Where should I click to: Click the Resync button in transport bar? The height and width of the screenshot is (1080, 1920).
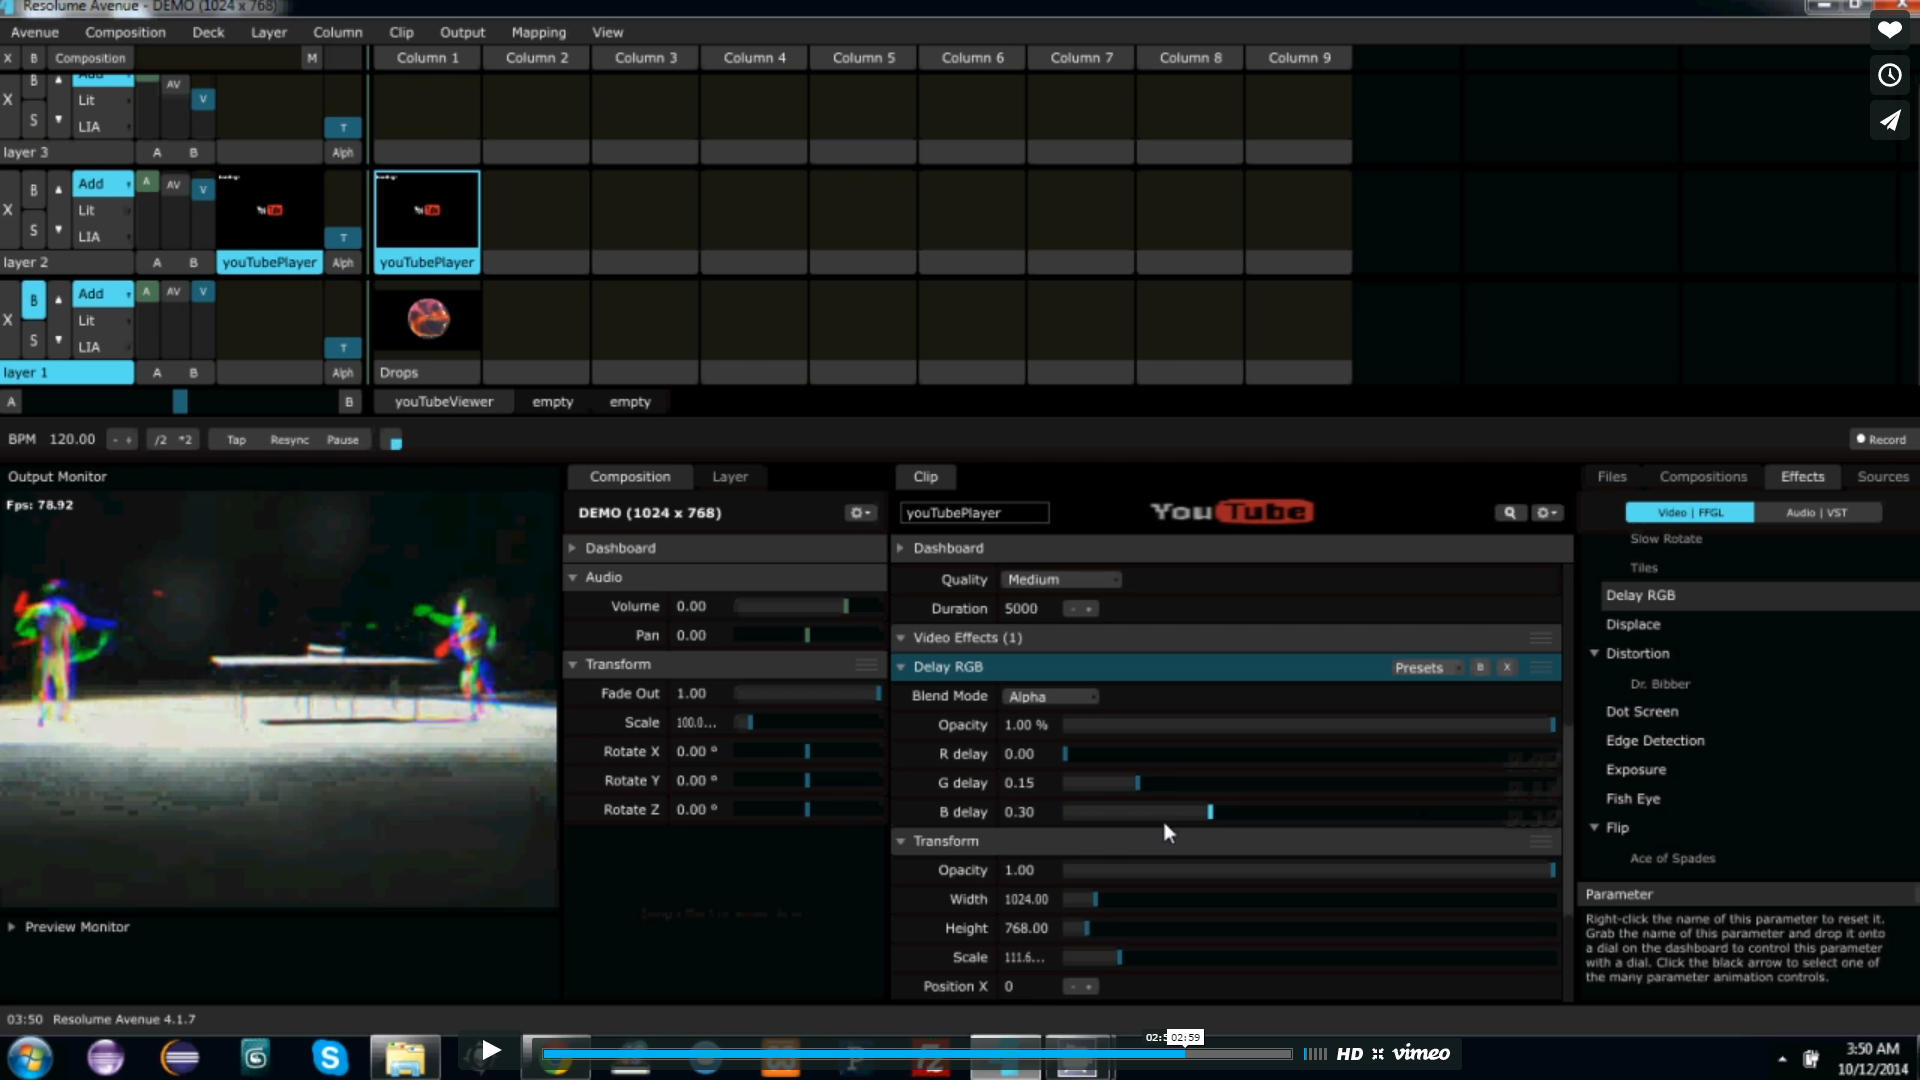[287, 439]
